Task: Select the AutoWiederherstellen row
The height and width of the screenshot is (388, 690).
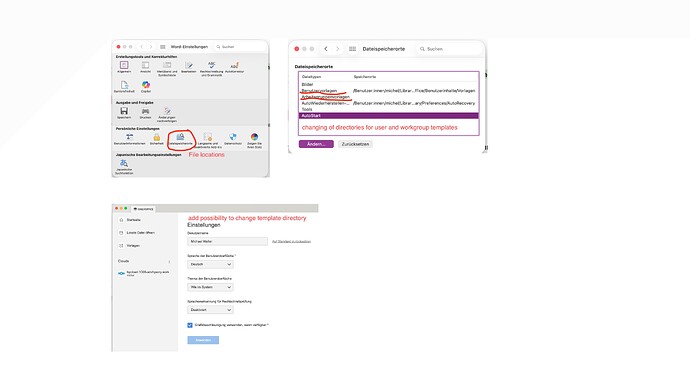Action: [x=389, y=103]
